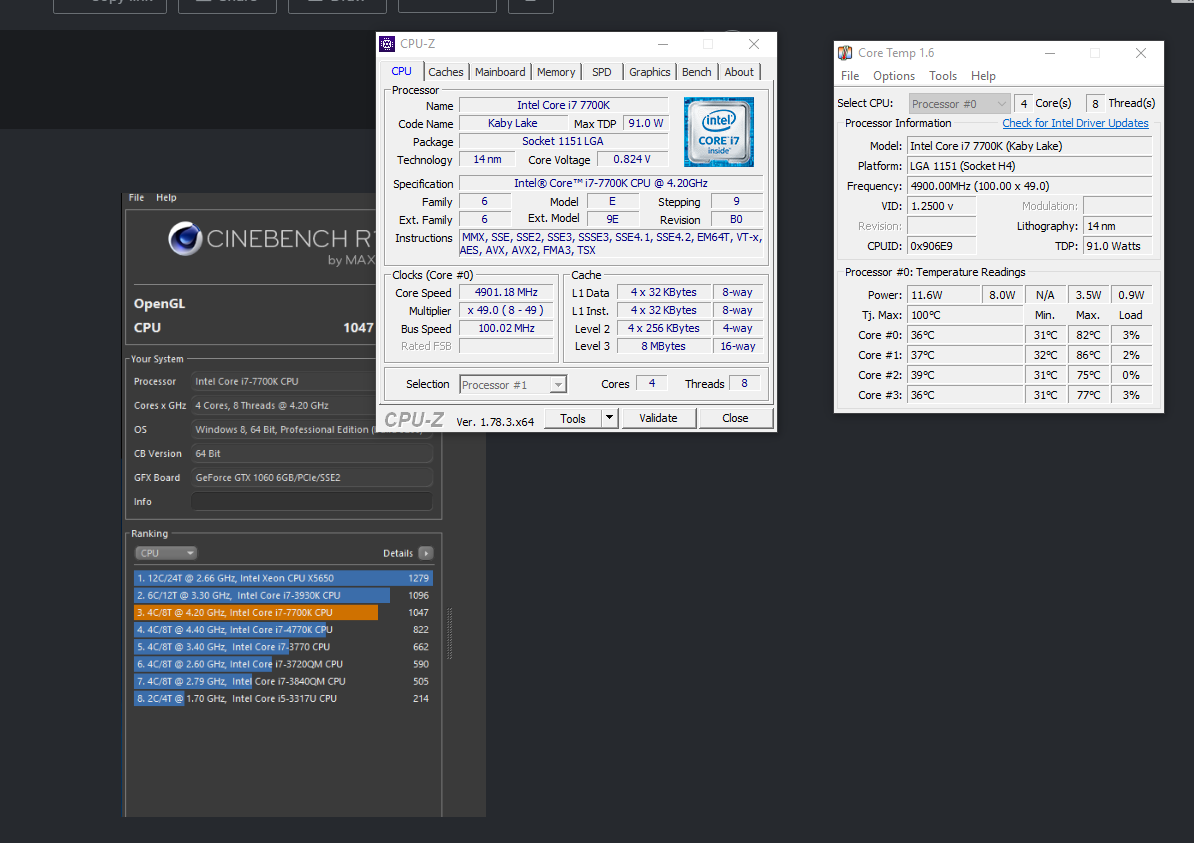Click the Tools button in CPU-Z
The image size is (1194, 843).
tap(573, 418)
